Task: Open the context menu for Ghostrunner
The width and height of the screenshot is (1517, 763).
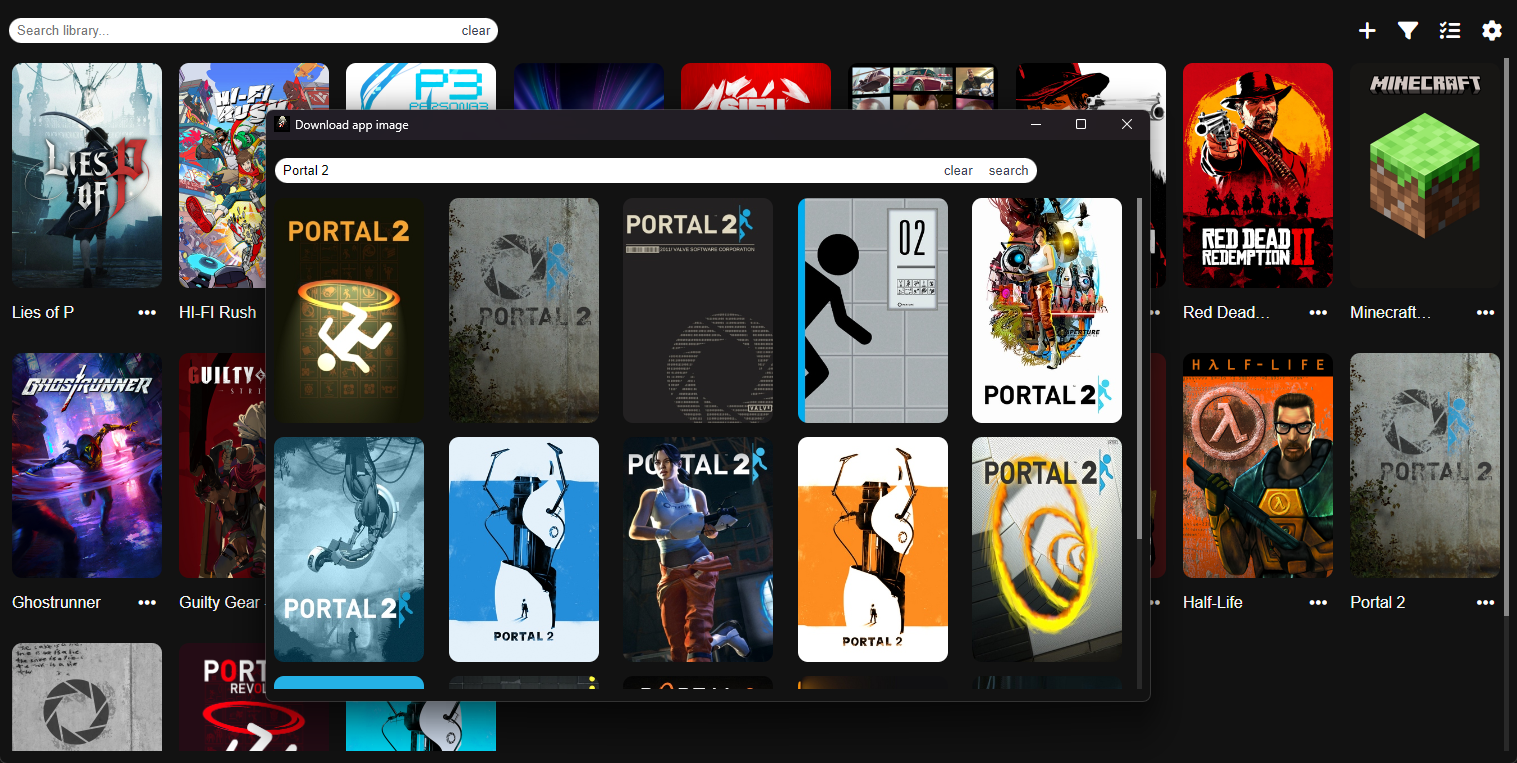Action: pos(146,602)
